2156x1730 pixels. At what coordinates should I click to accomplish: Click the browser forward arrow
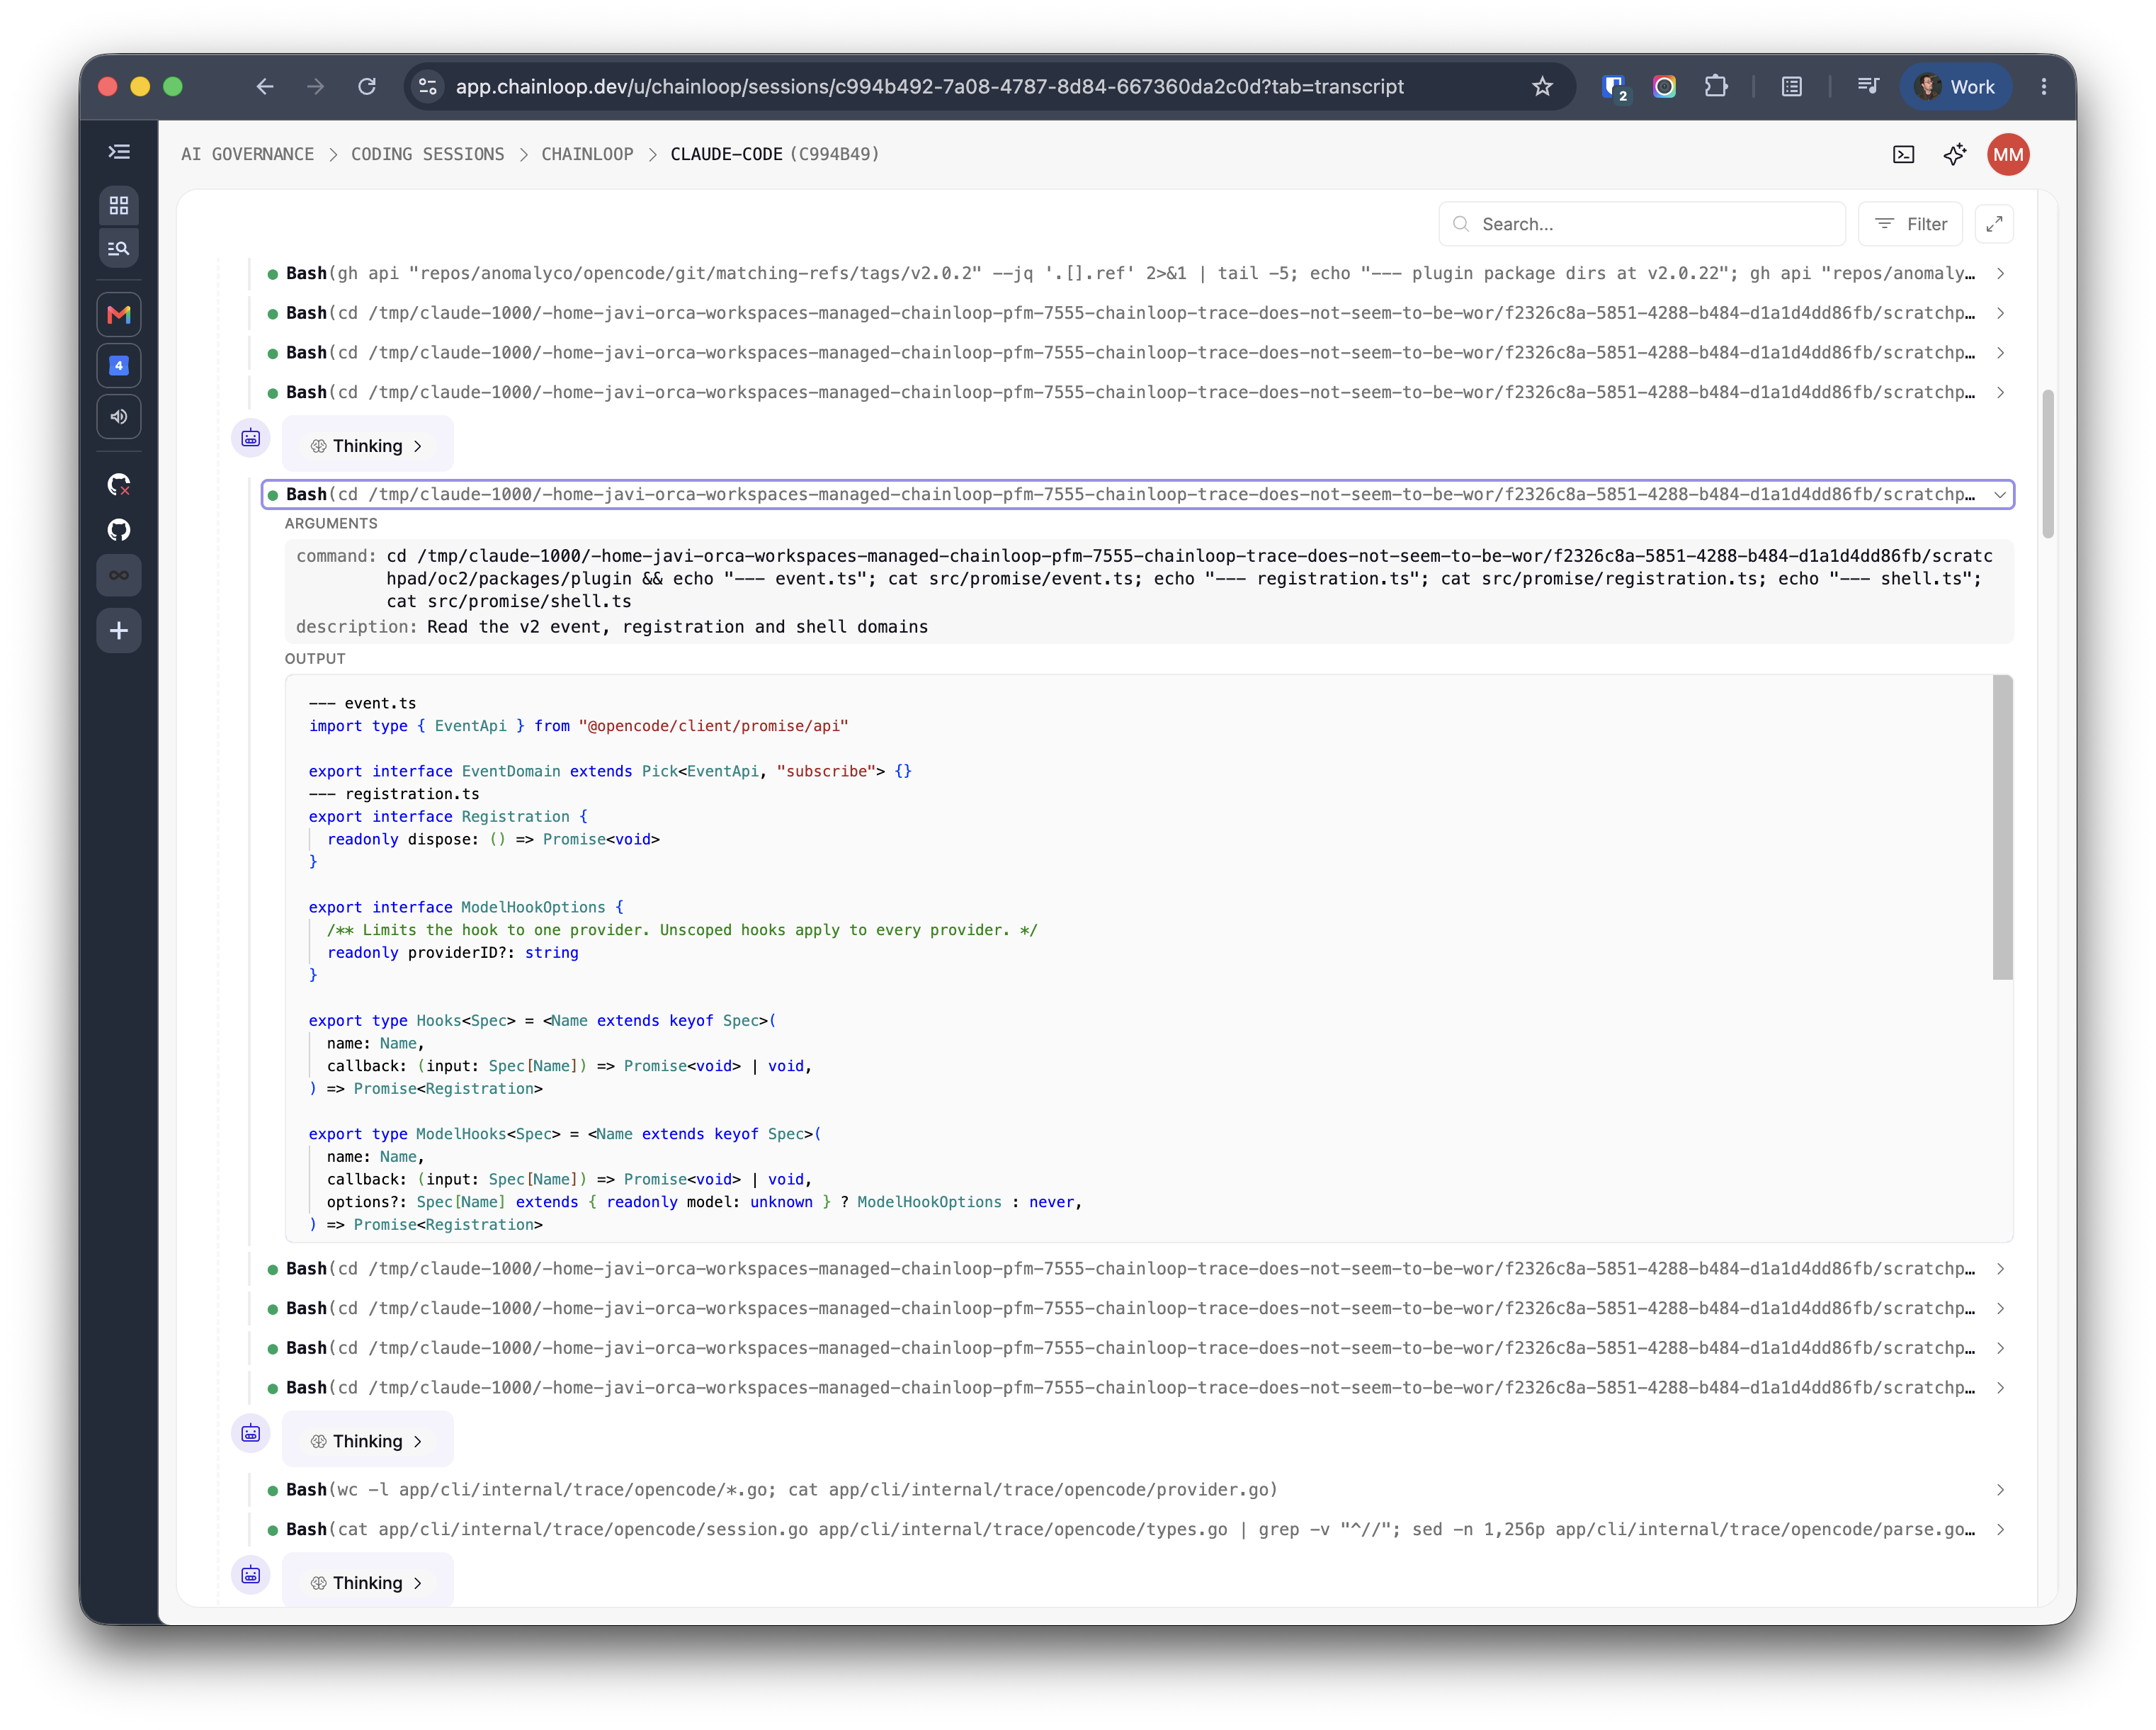pos(316,87)
